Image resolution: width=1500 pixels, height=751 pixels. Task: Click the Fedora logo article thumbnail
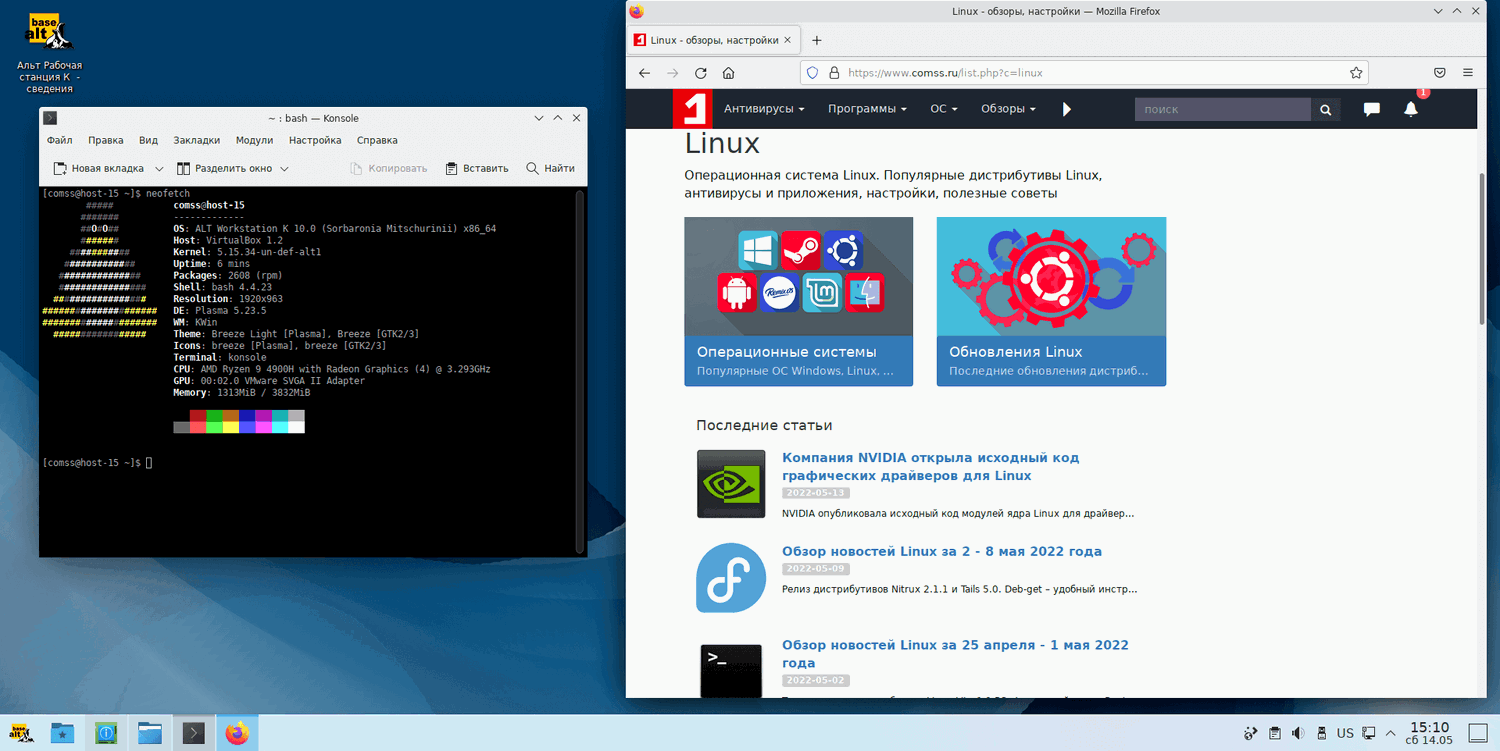[731, 578]
